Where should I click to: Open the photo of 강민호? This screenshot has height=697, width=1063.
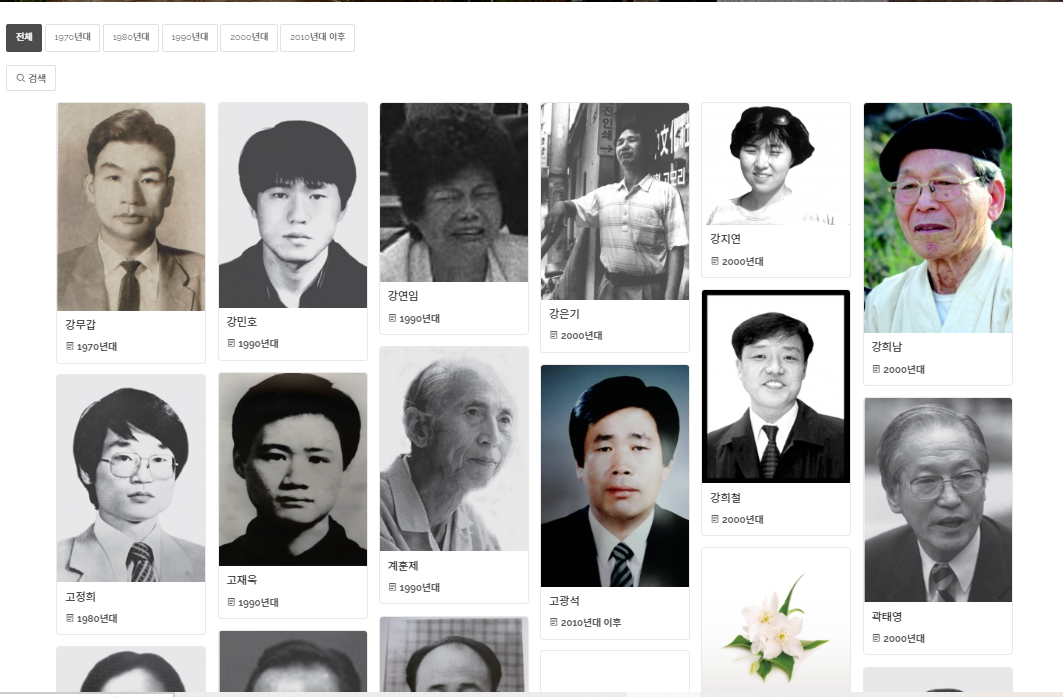pyautogui.click(x=293, y=205)
